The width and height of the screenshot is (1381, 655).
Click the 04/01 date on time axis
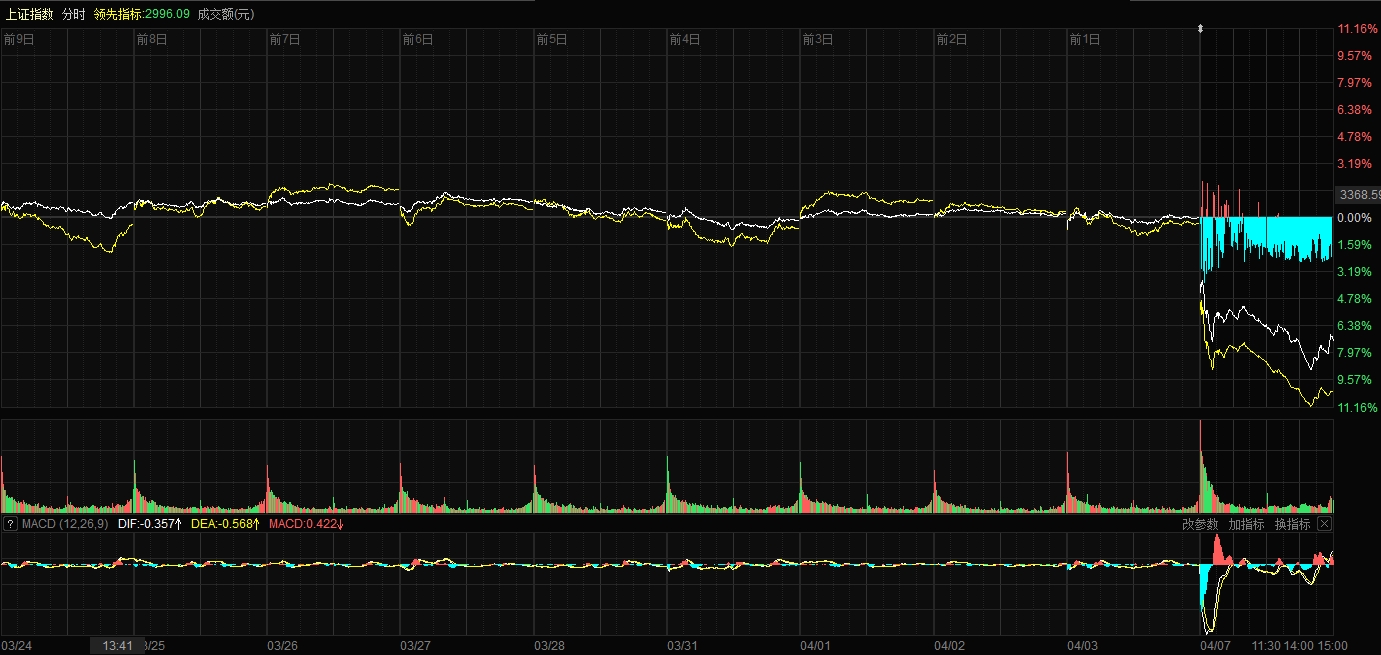coord(816,646)
